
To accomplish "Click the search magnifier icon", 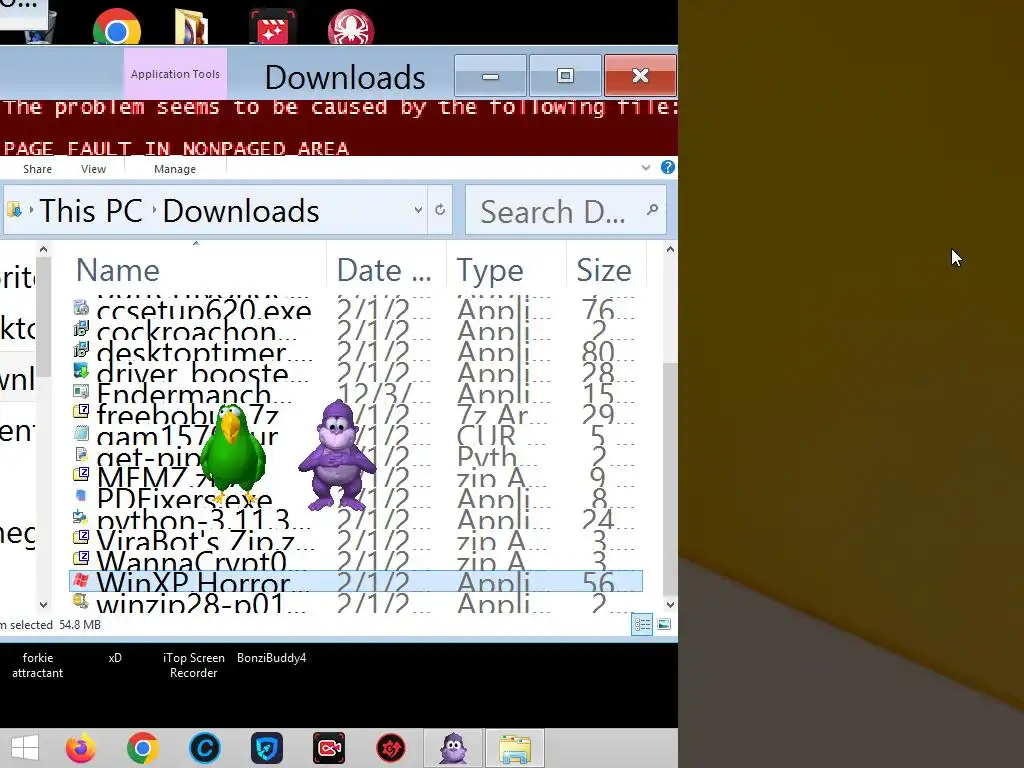I will pos(652,210).
